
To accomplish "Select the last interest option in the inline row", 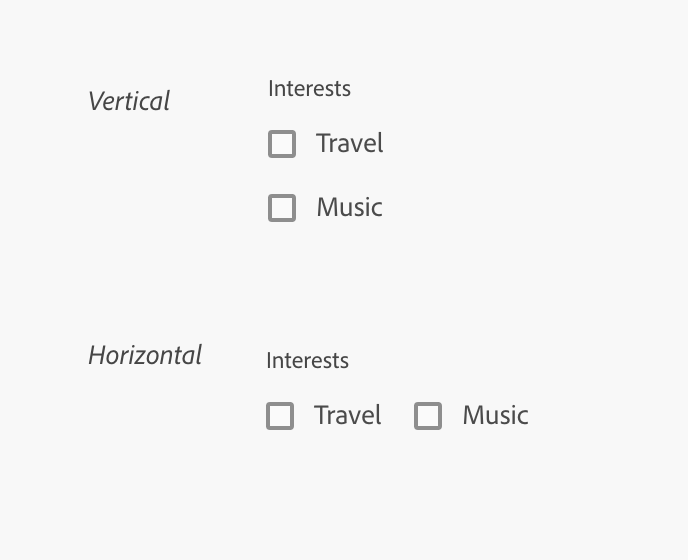I will [x=428, y=416].
